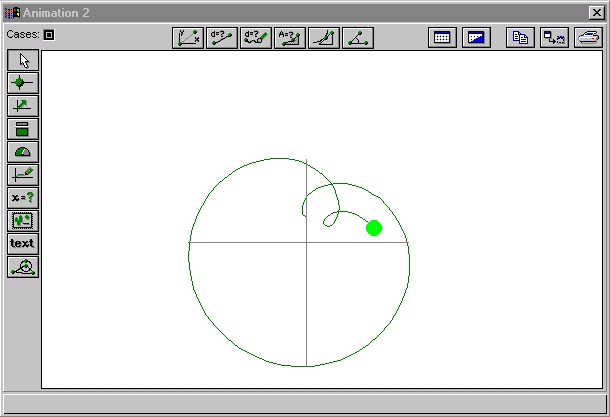Select the arrow pointer tool
The image size is (610, 417).
[23, 60]
